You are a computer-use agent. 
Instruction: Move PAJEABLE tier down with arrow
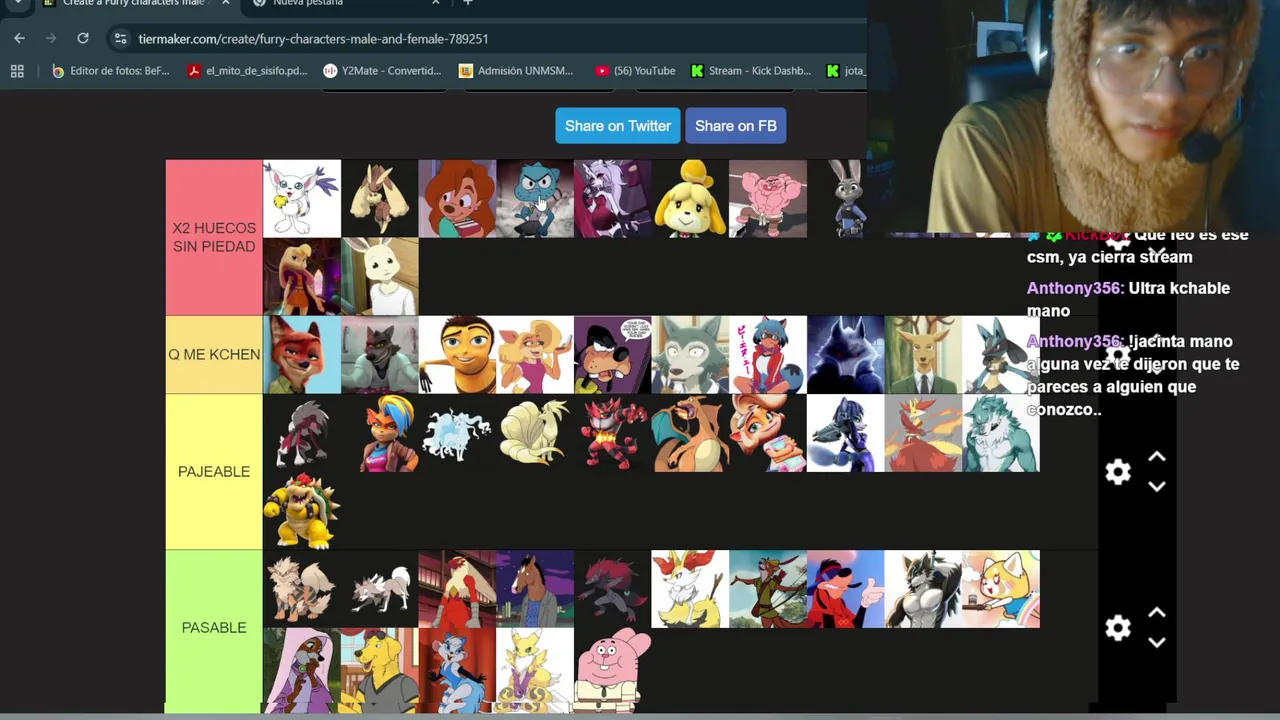tap(1157, 486)
